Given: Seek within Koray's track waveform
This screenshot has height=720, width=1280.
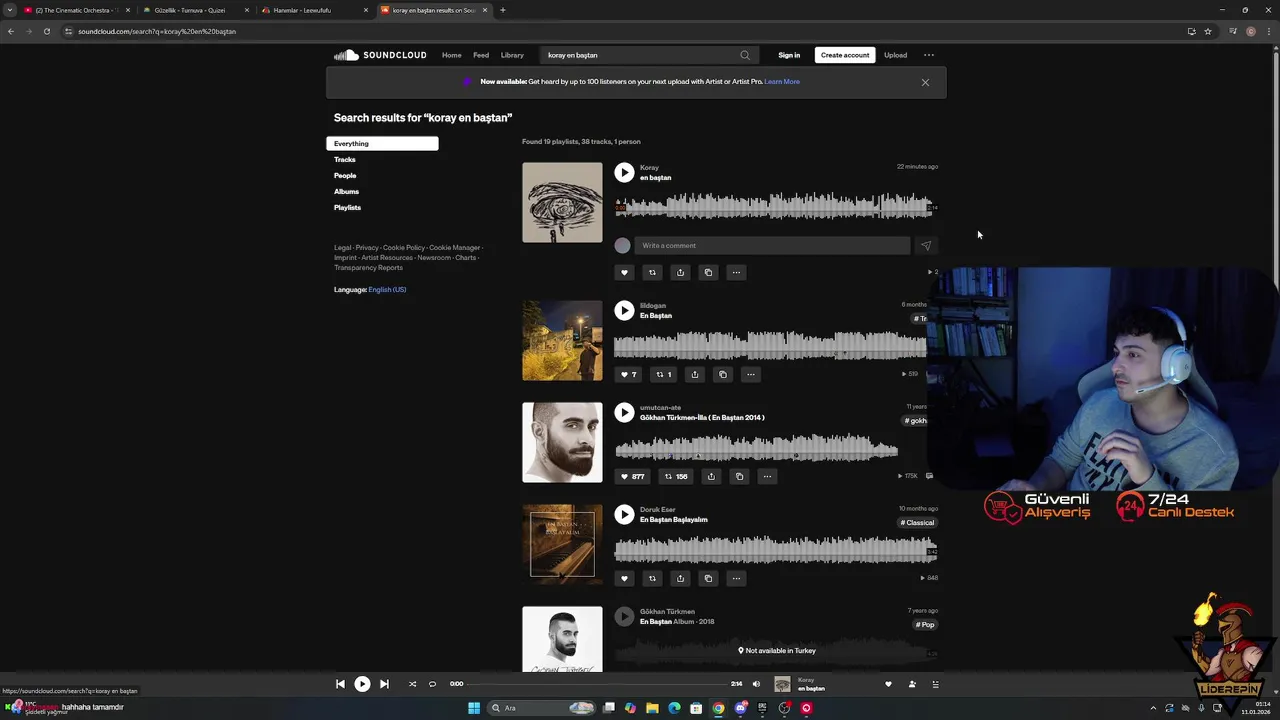Looking at the screenshot, I should (775, 207).
